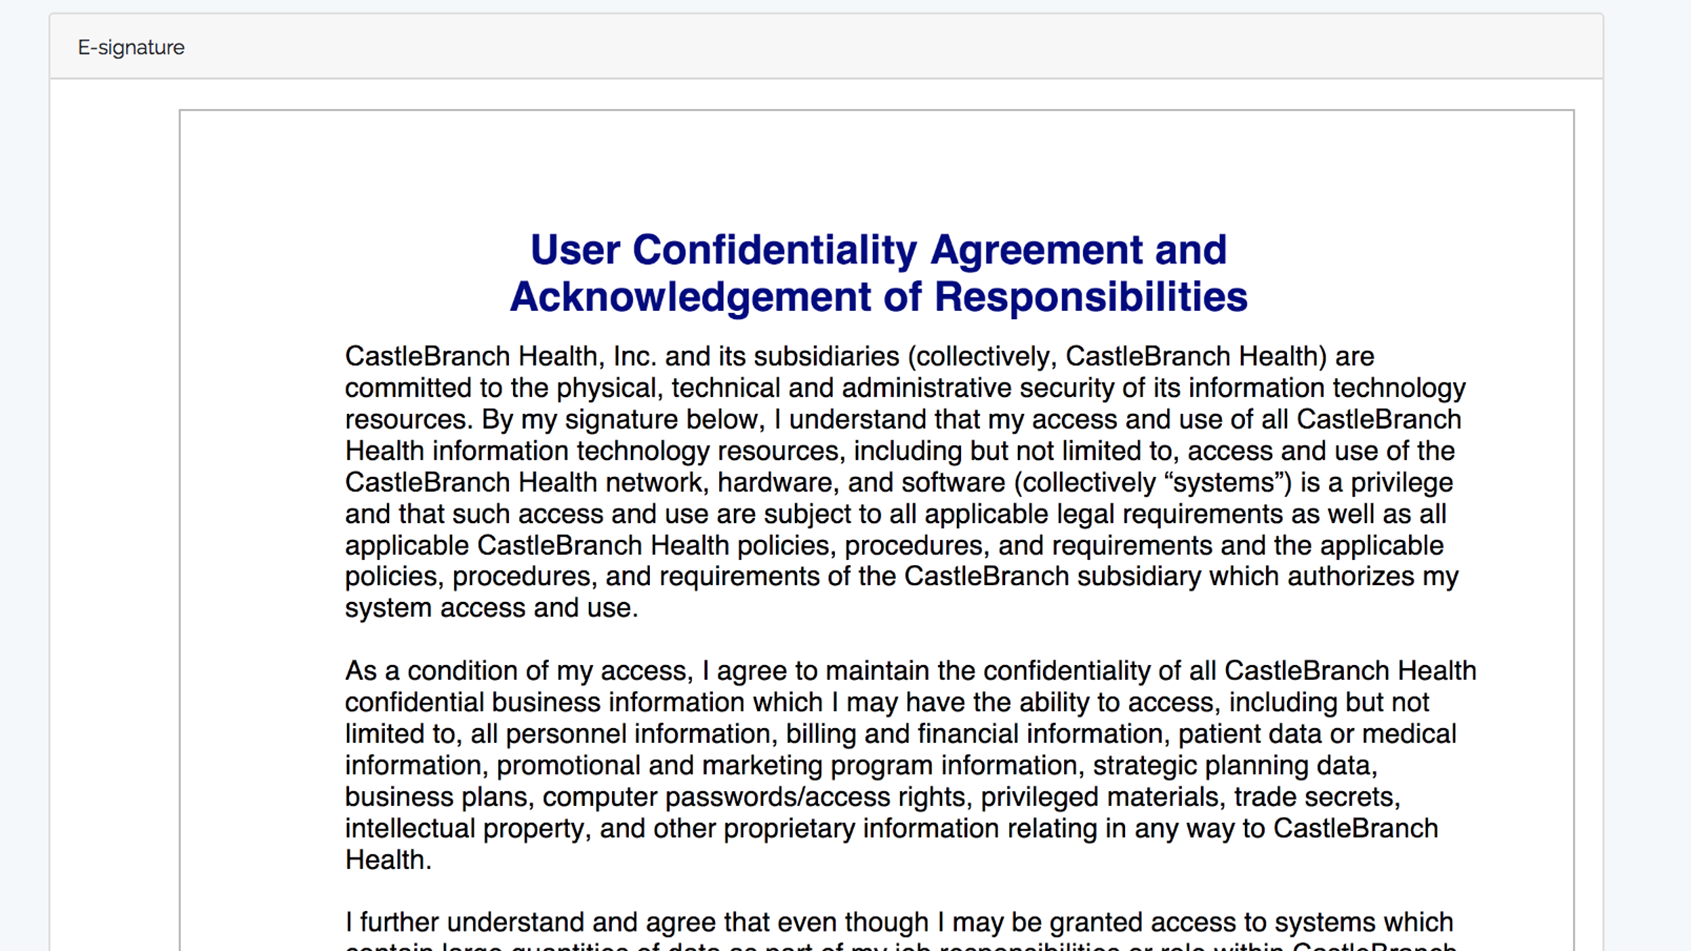Click the 'User Confidentiality Agreement and' title line
Image resolution: width=1691 pixels, height=951 pixels.
[x=878, y=250]
